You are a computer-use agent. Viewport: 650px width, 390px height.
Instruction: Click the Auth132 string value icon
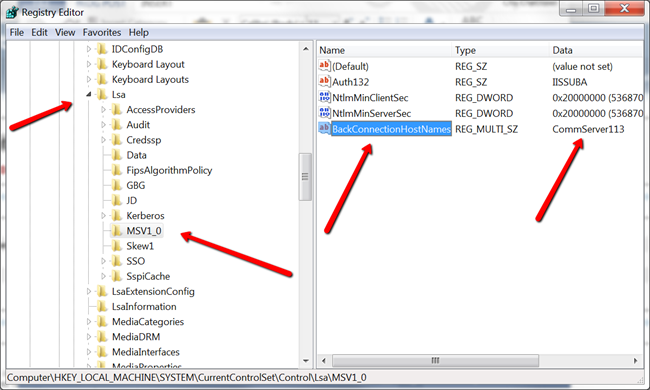click(325, 82)
